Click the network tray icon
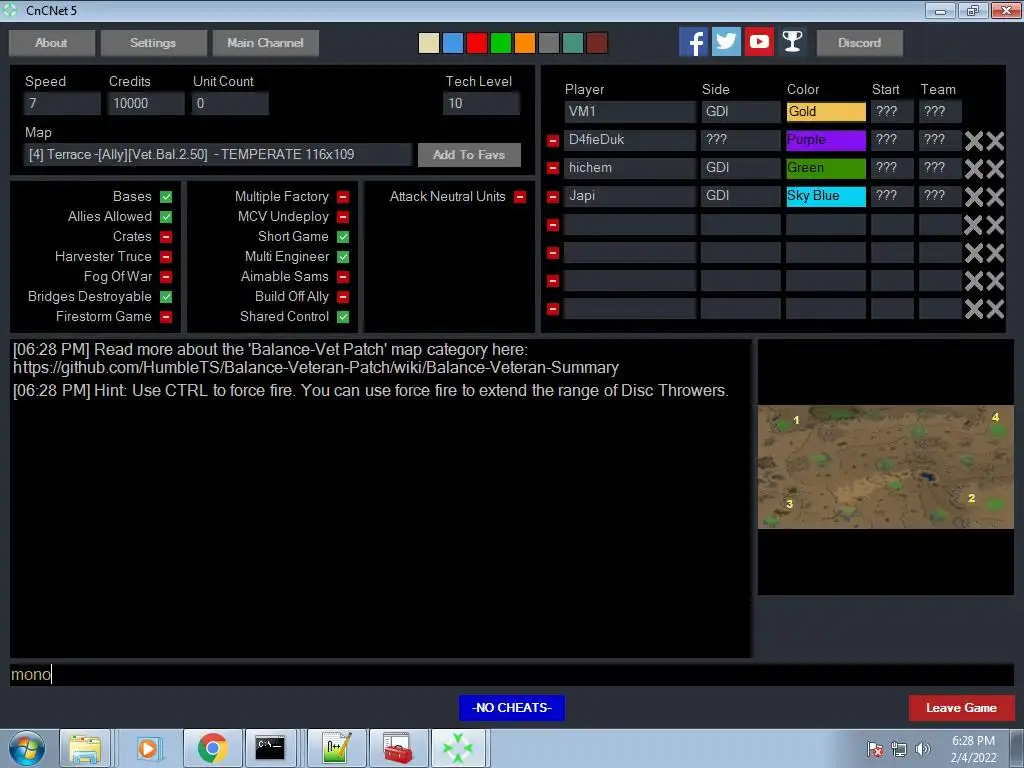 899,749
